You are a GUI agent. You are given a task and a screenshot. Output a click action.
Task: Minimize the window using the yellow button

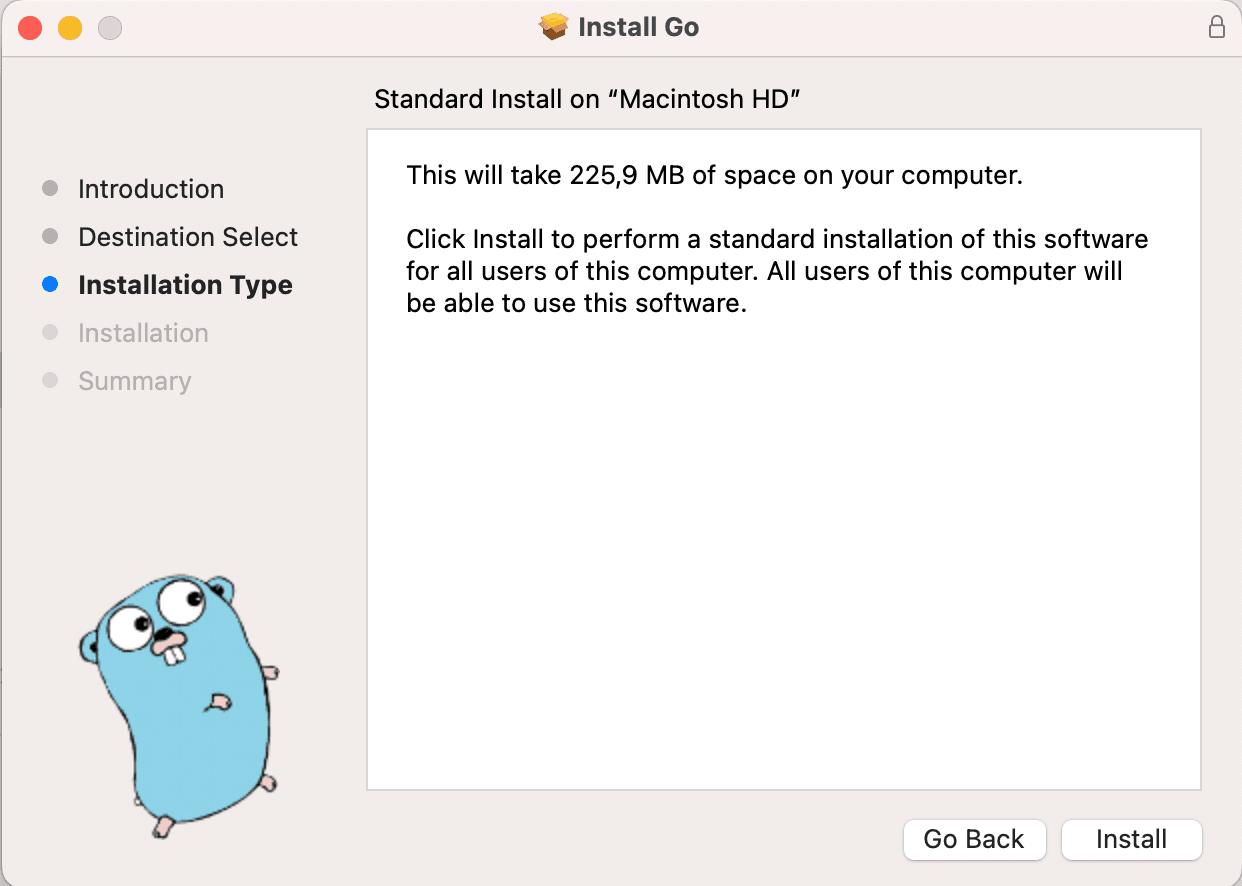click(x=70, y=28)
